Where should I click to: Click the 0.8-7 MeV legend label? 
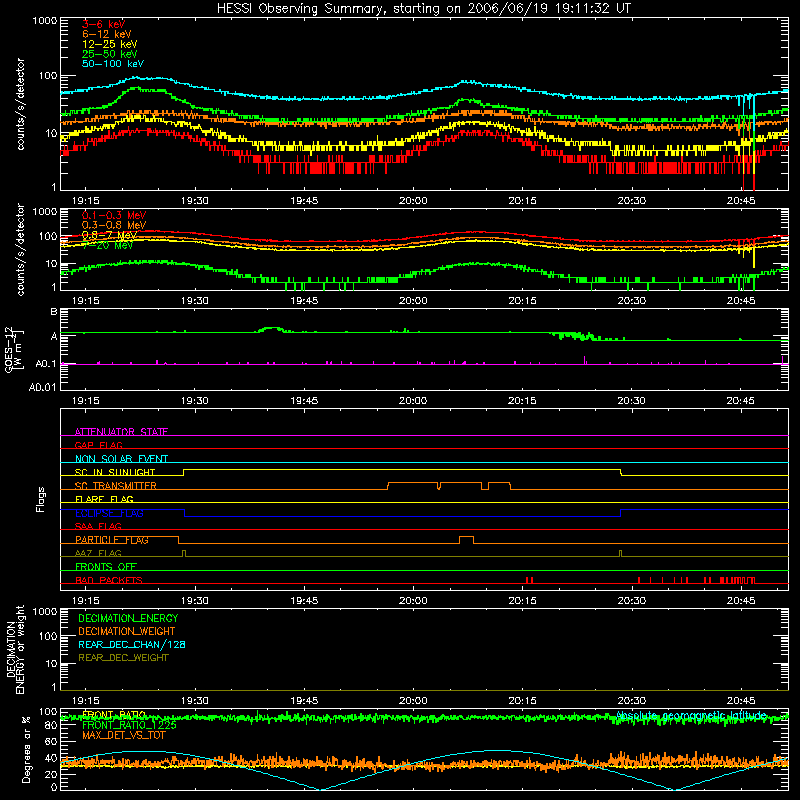click(x=109, y=235)
